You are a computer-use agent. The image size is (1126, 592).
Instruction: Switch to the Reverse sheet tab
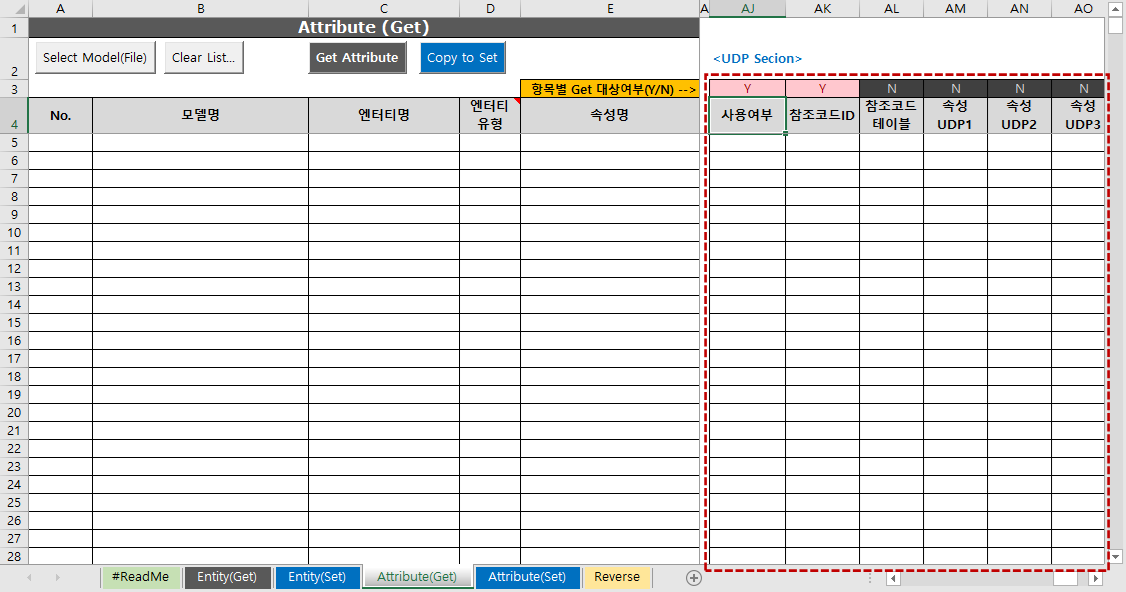point(616,577)
